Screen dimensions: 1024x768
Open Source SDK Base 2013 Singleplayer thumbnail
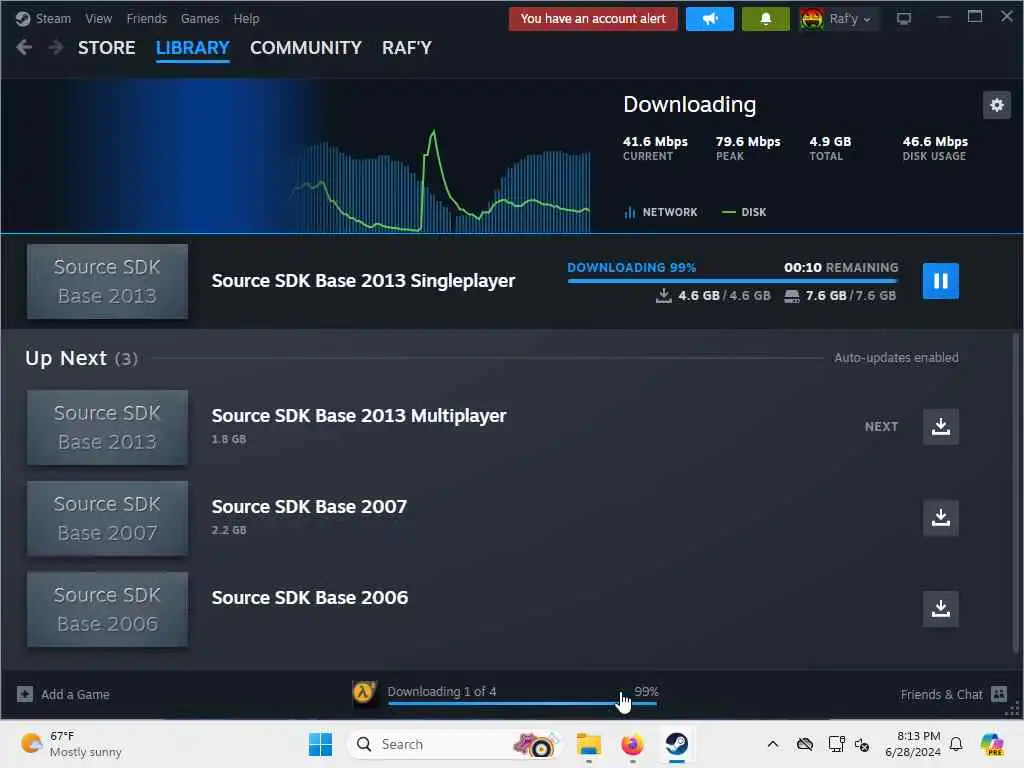pyautogui.click(x=107, y=281)
